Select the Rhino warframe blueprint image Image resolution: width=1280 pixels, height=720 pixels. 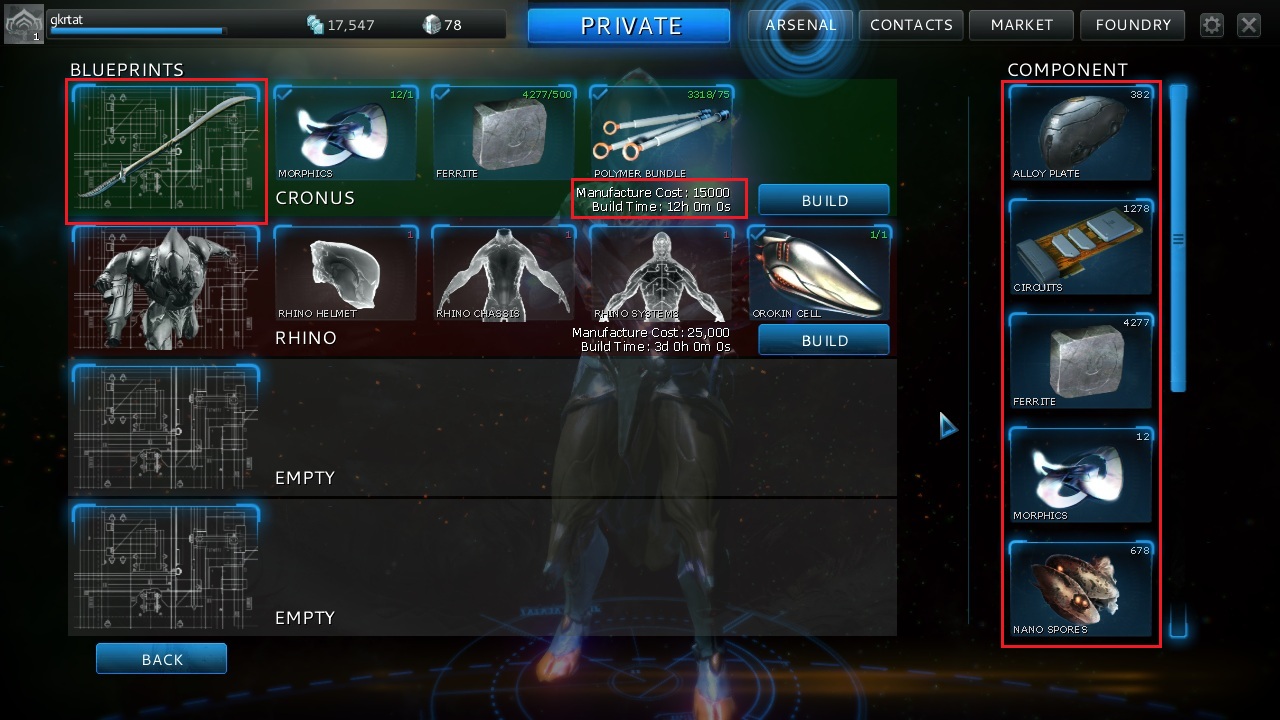pyautogui.click(x=166, y=290)
